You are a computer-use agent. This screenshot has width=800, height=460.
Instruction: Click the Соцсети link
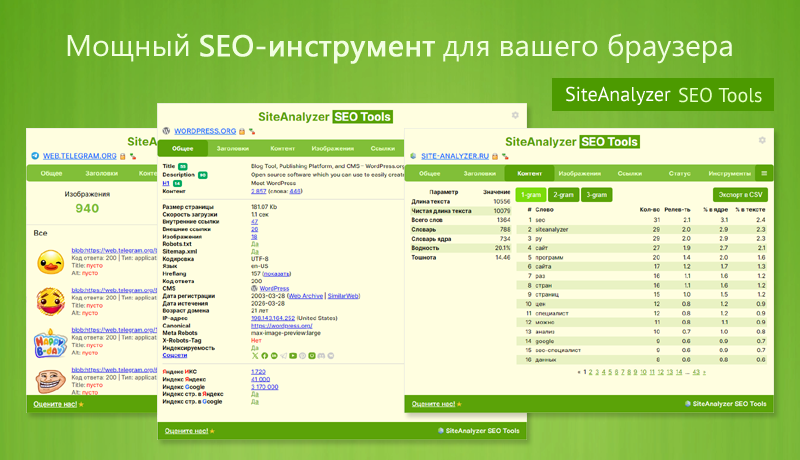tap(174, 355)
